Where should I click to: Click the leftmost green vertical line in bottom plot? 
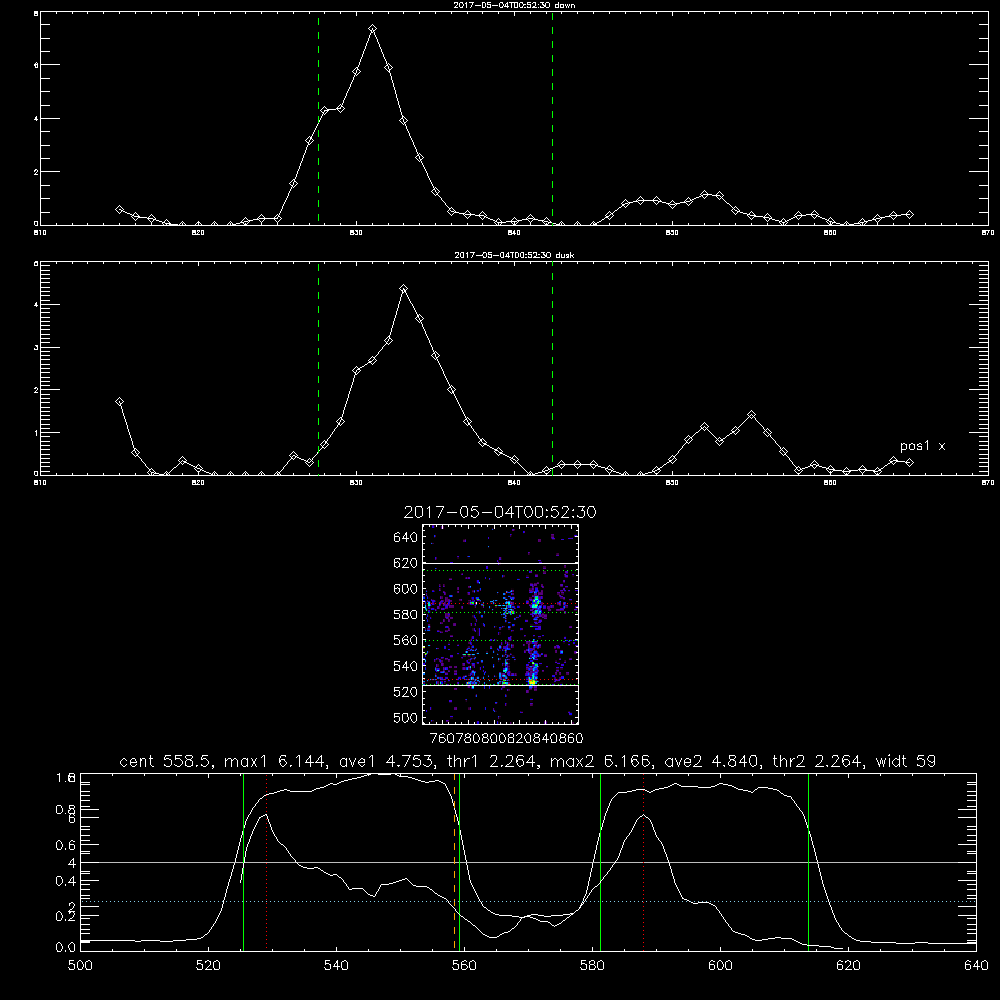pyautogui.click(x=243, y=862)
